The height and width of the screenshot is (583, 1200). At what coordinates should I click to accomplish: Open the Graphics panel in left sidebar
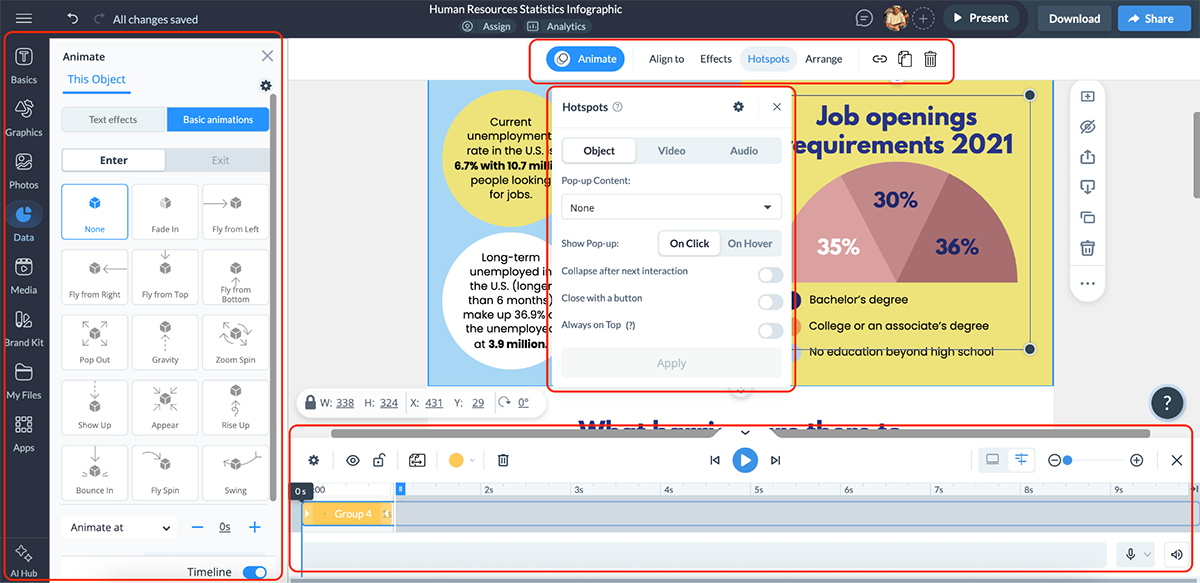(x=25, y=110)
